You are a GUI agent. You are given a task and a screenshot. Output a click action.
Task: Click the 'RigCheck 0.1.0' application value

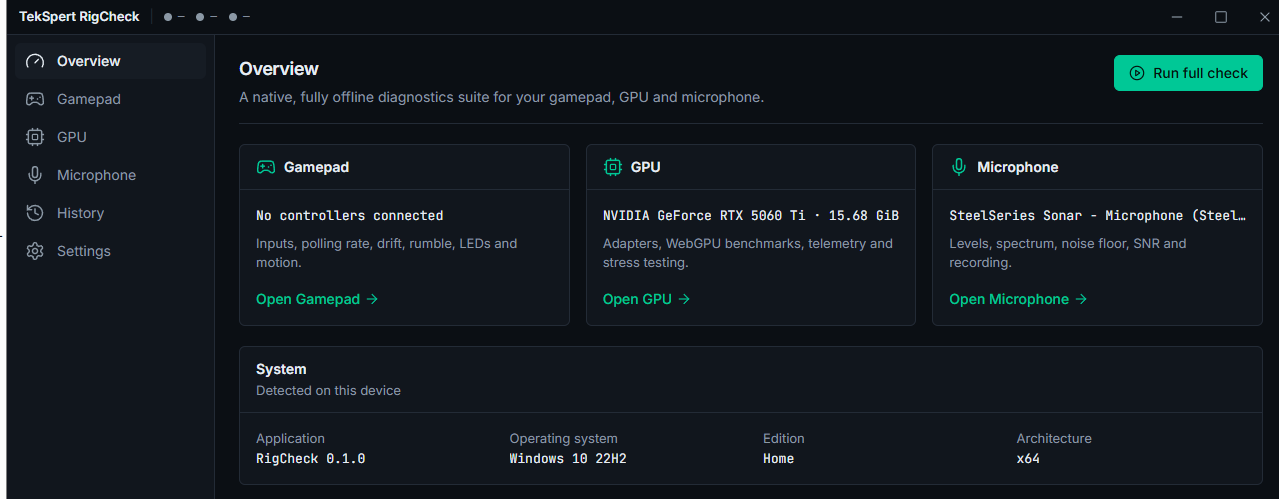[310, 458]
